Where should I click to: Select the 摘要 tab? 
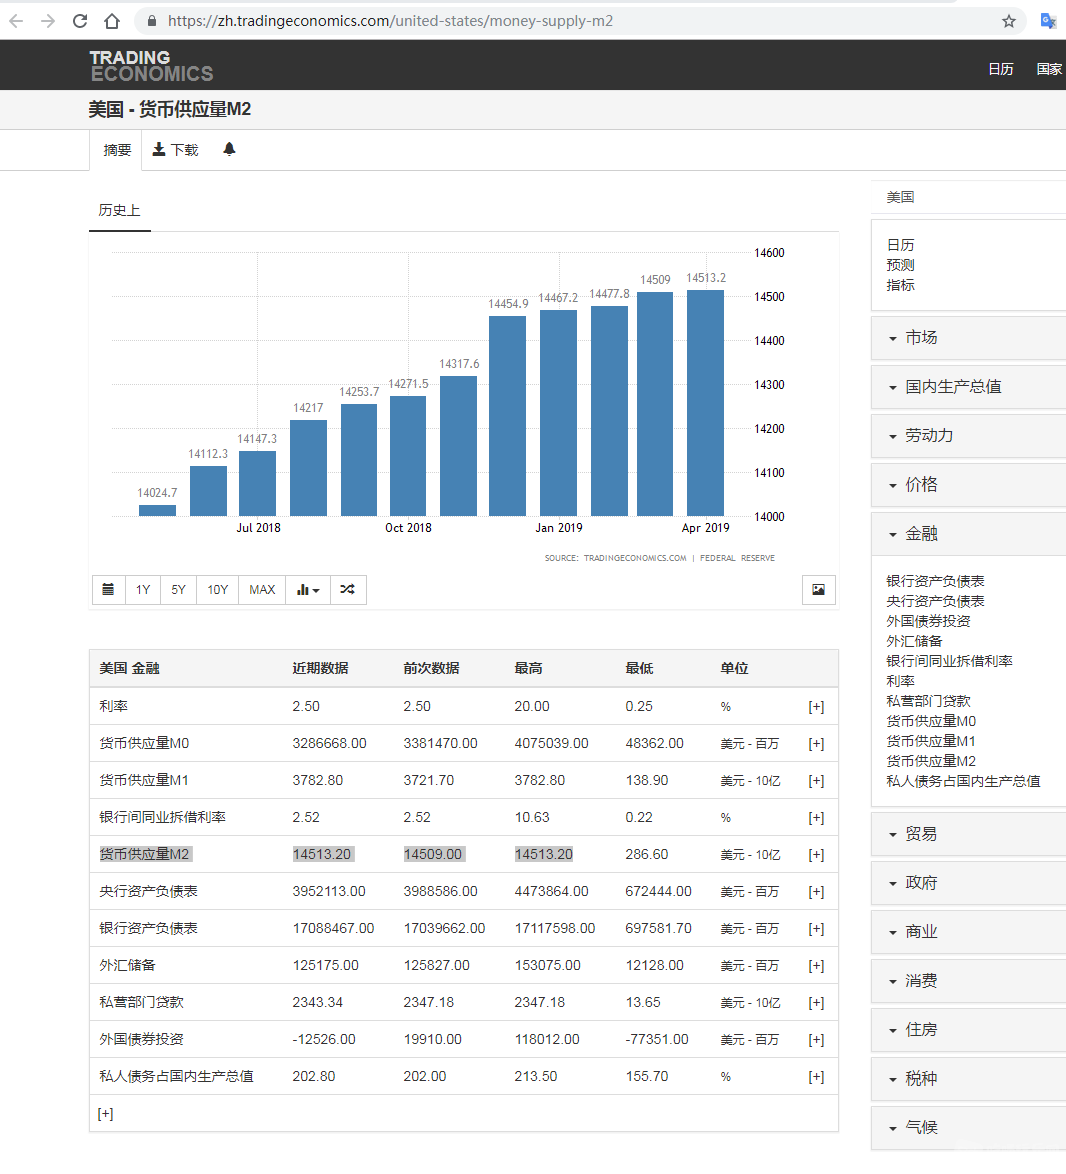tap(117, 150)
